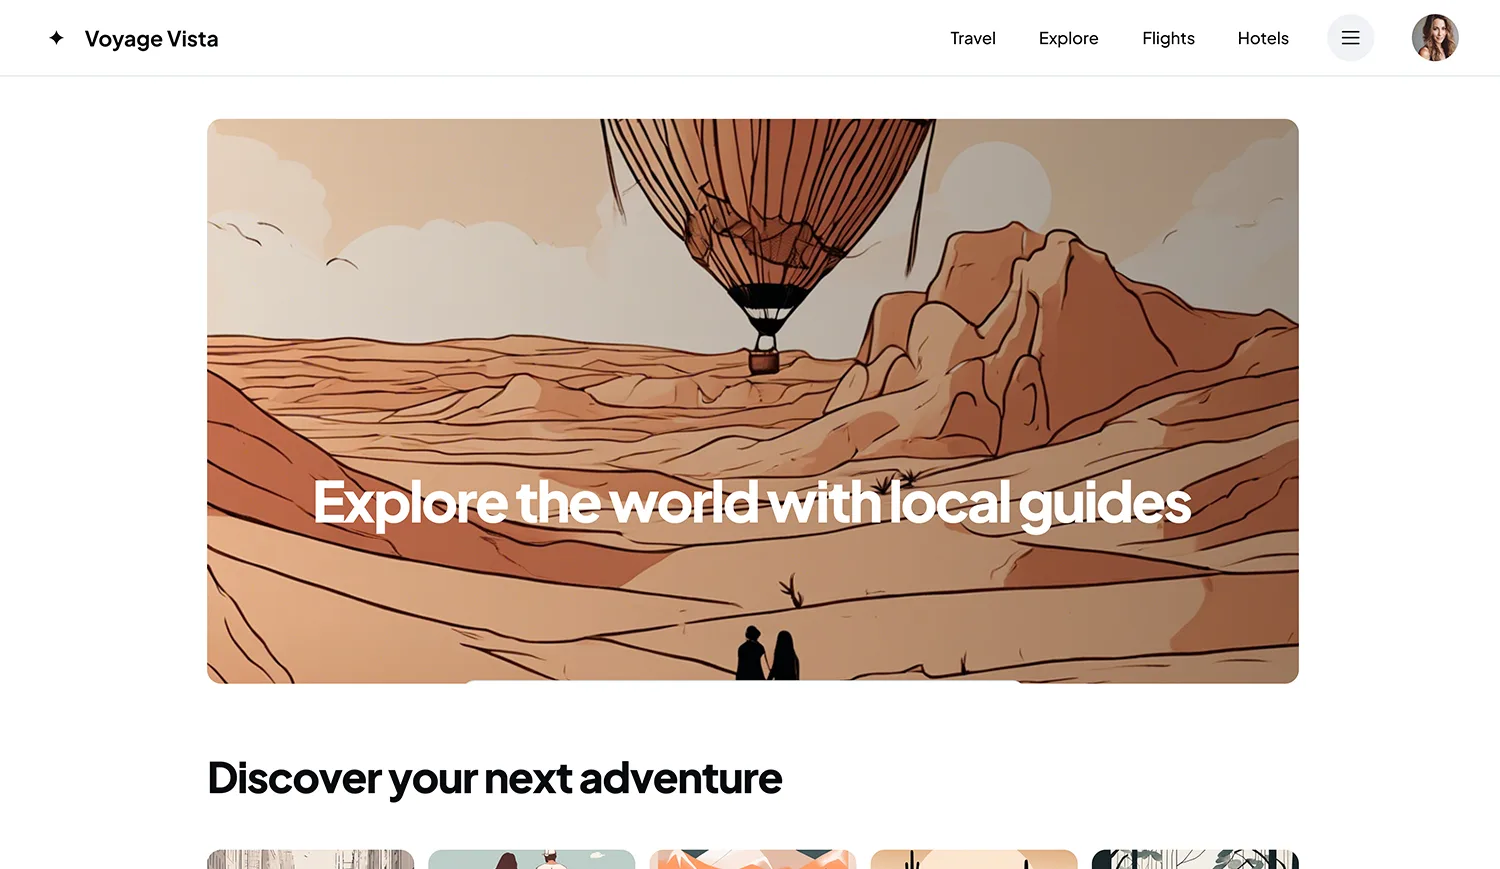Click the Voyage Vista brand name
This screenshot has height=869, width=1500.
coord(151,39)
